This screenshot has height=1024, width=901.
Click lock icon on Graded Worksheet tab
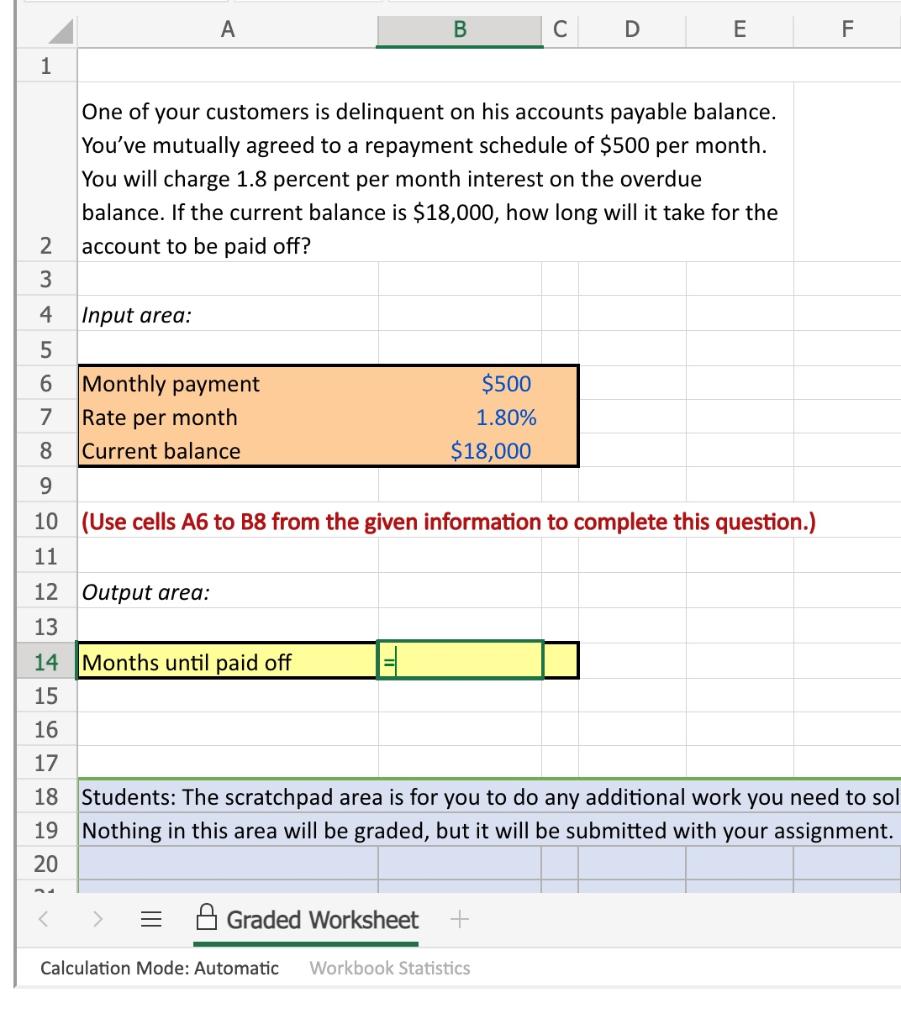coord(206,917)
